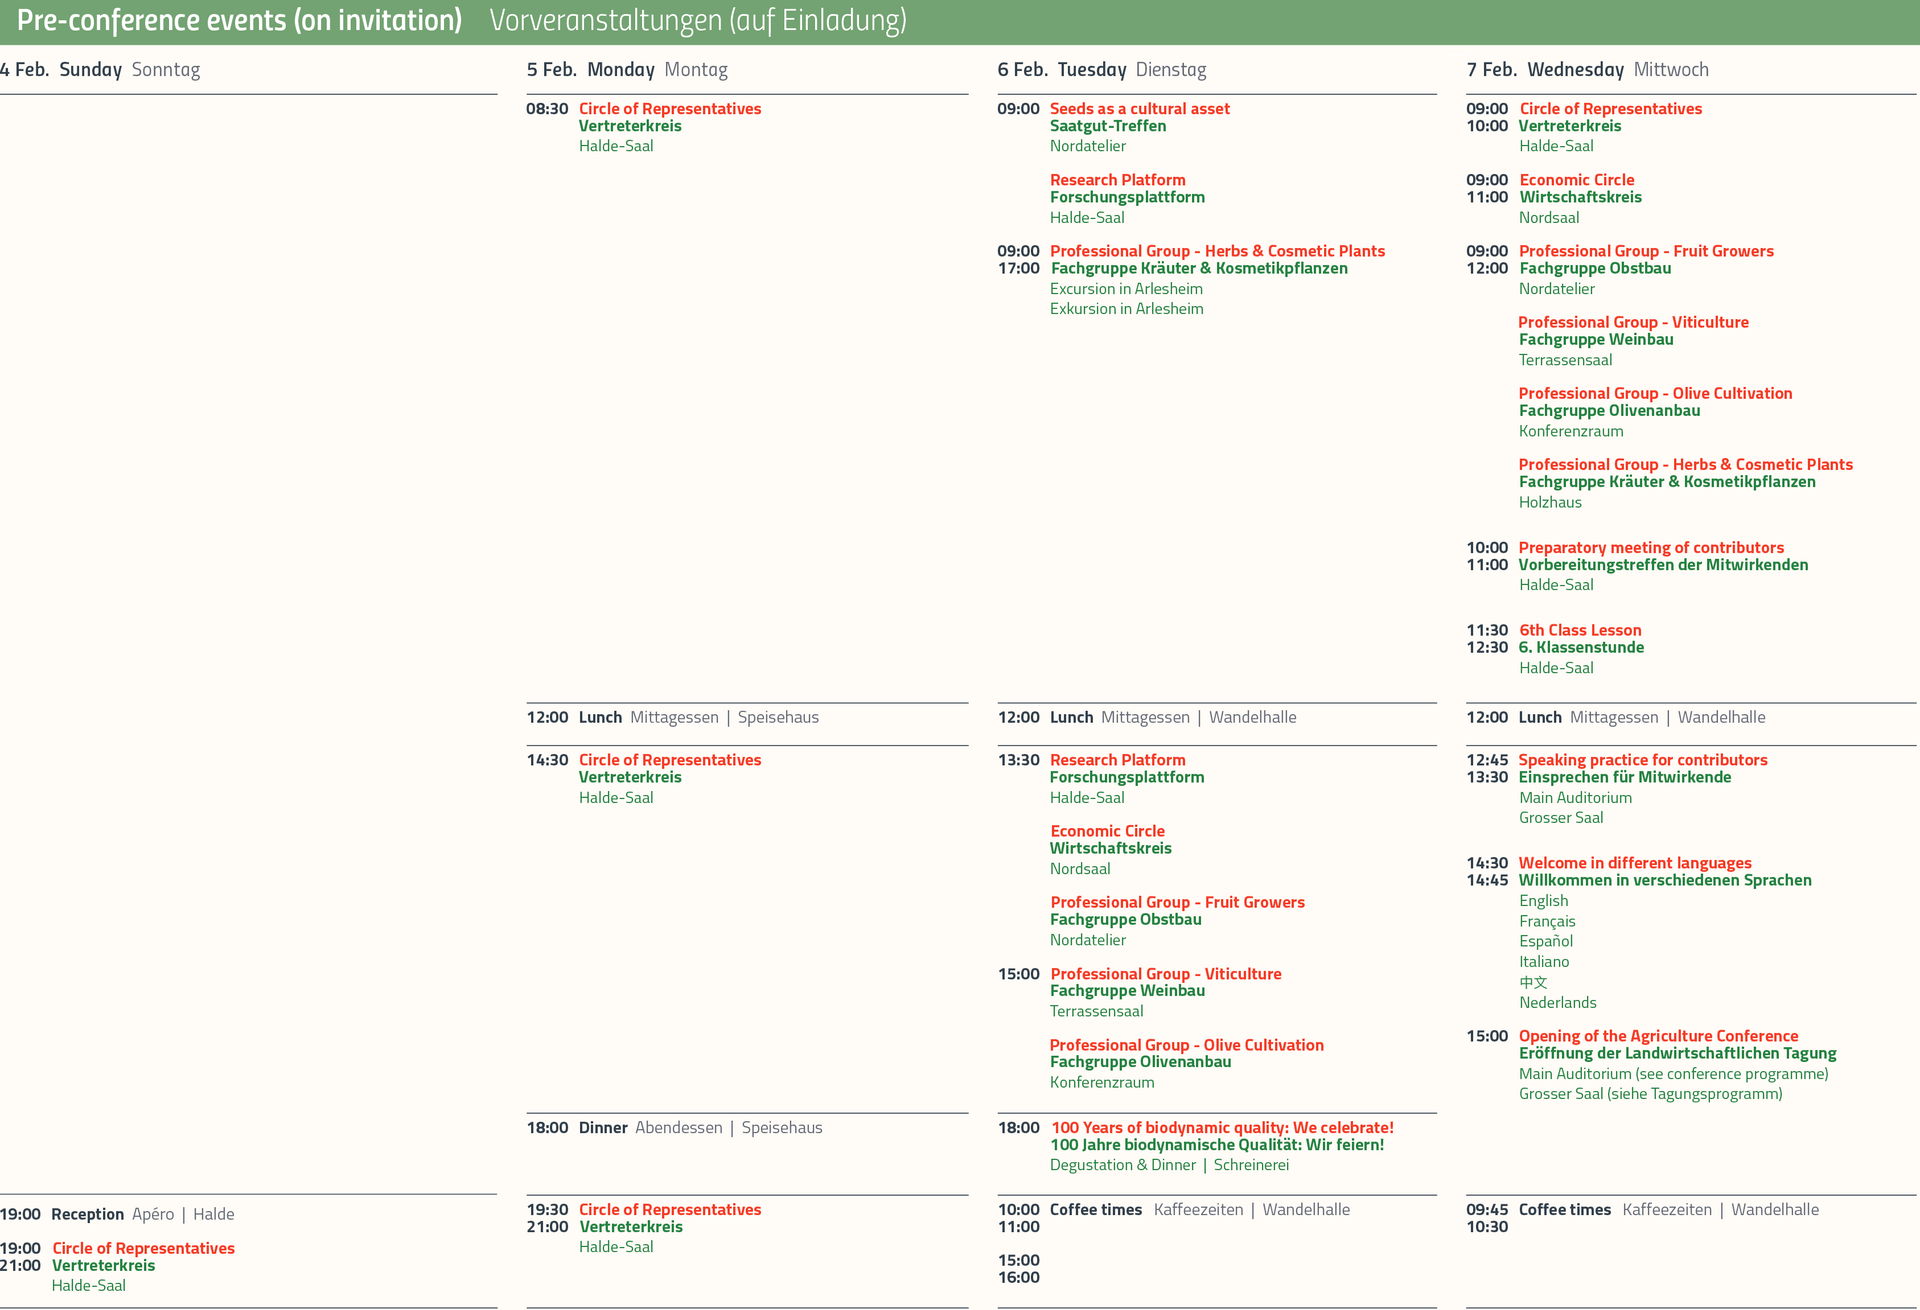Click 'Excursion in Arlesheim' line
This screenshot has height=1310, width=1920.
[1126, 289]
